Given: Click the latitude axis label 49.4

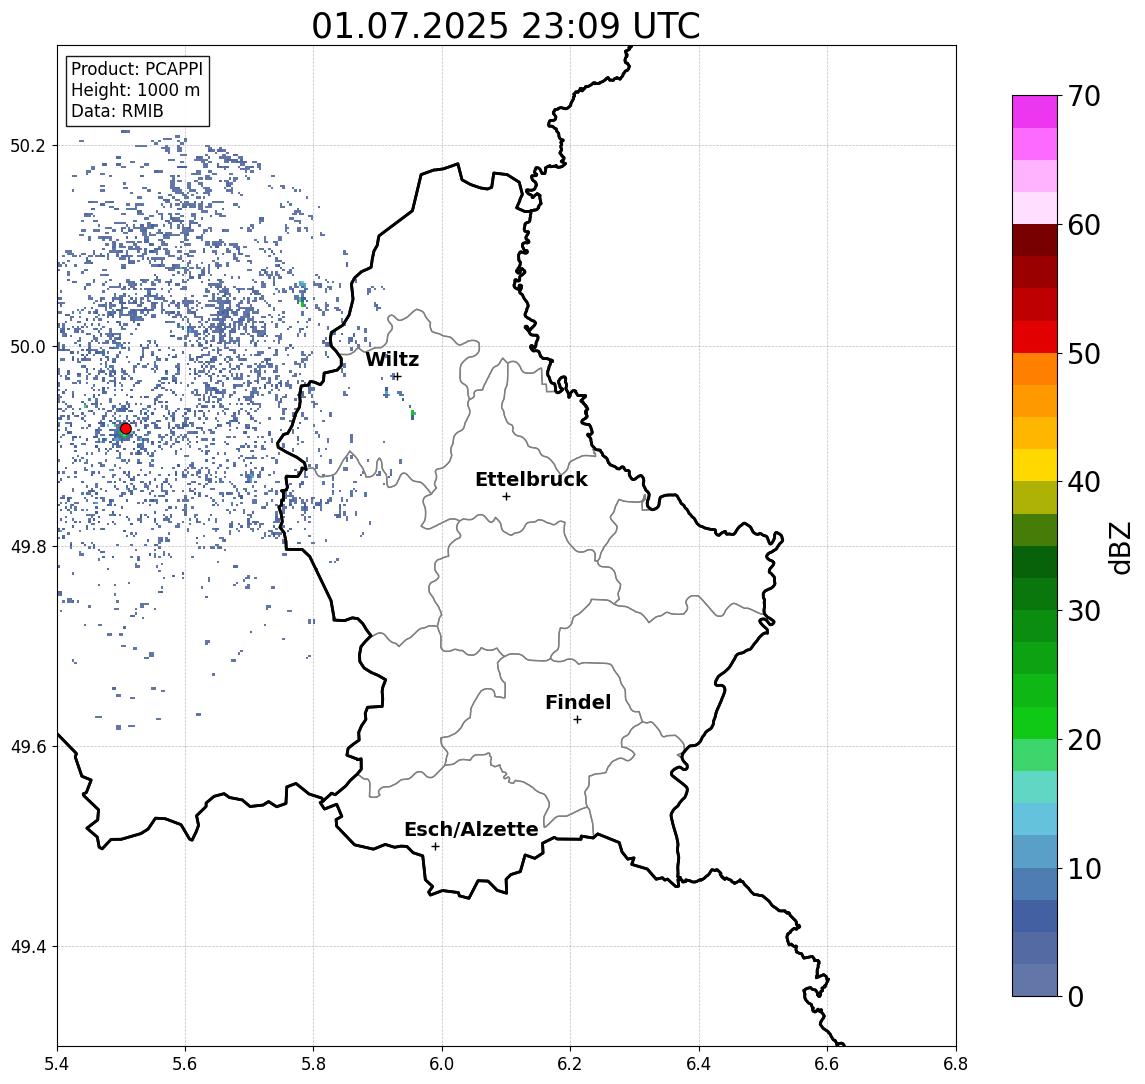Looking at the screenshot, I should coord(28,947).
